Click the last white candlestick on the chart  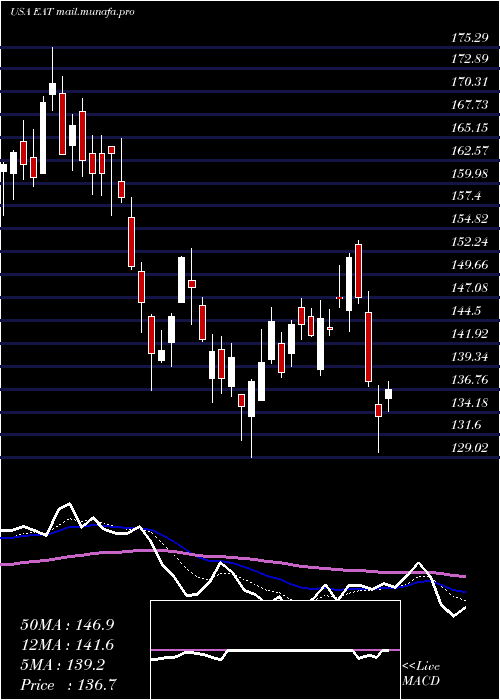click(388, 394)
